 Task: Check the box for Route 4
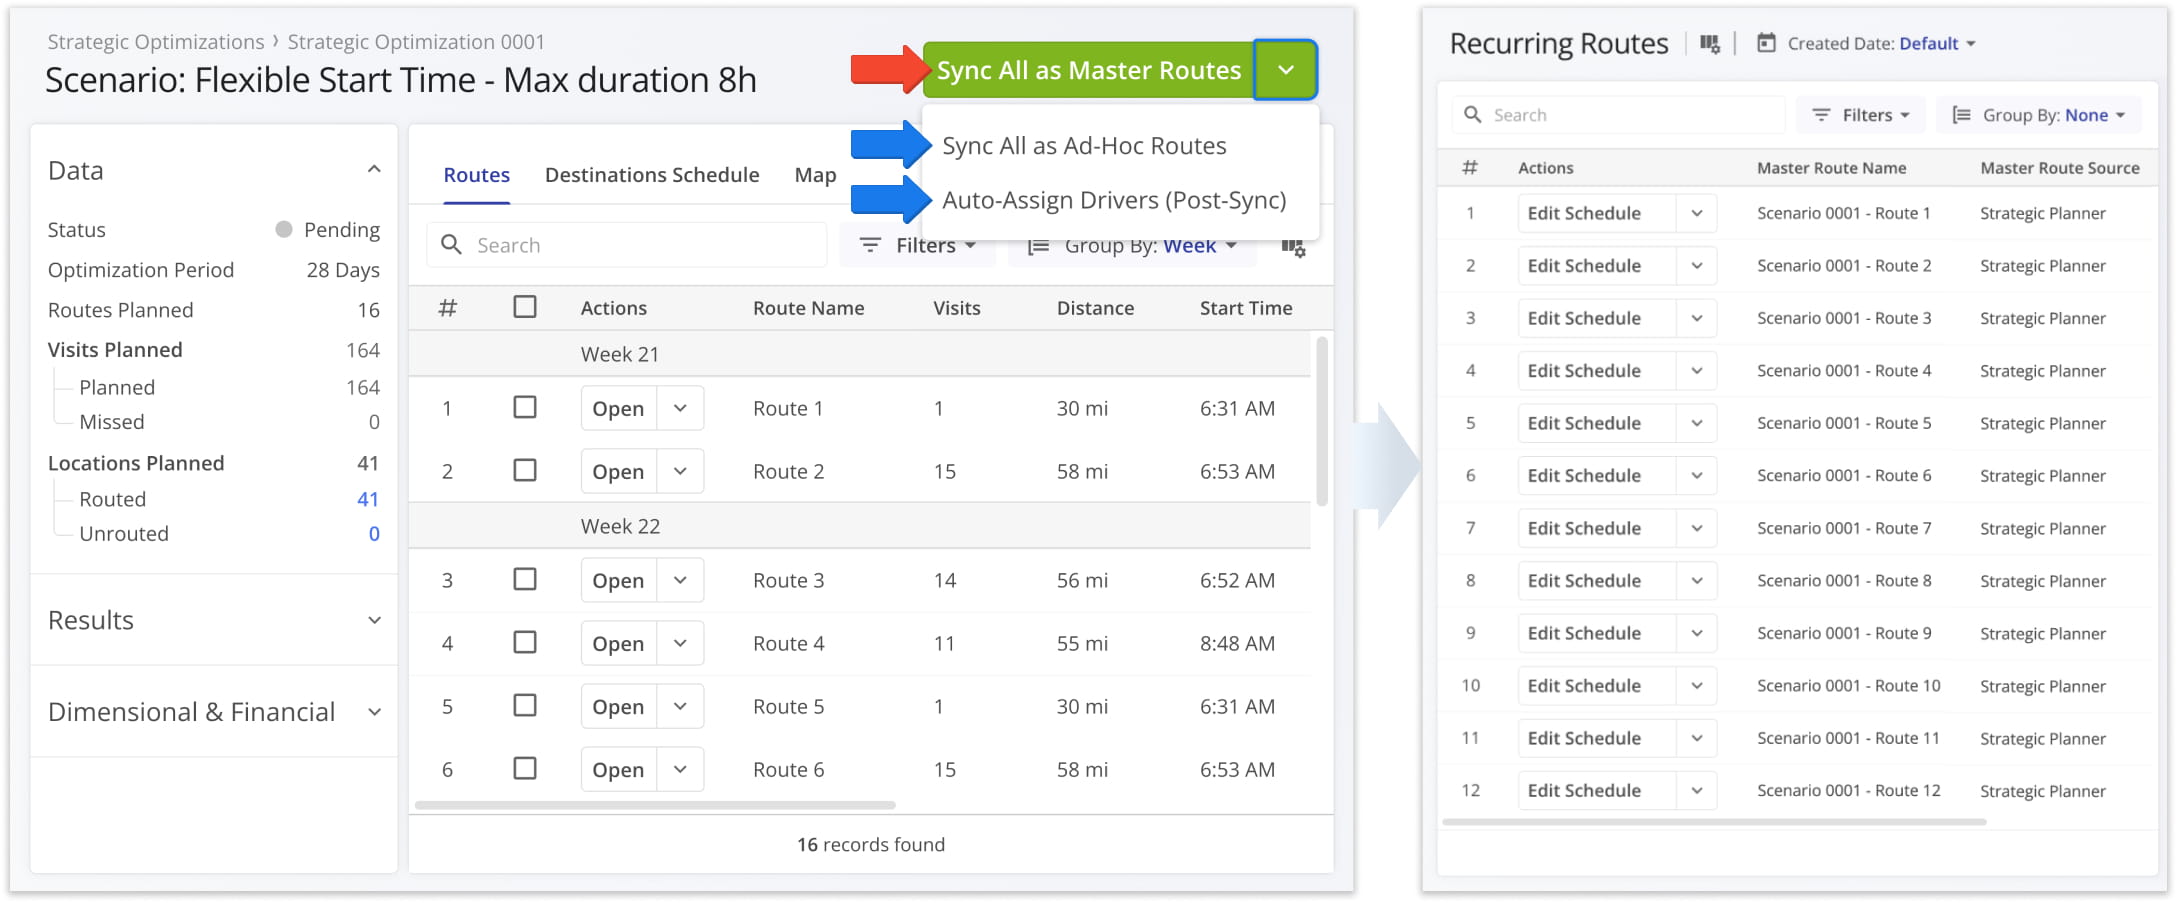[x=524, y=642]
